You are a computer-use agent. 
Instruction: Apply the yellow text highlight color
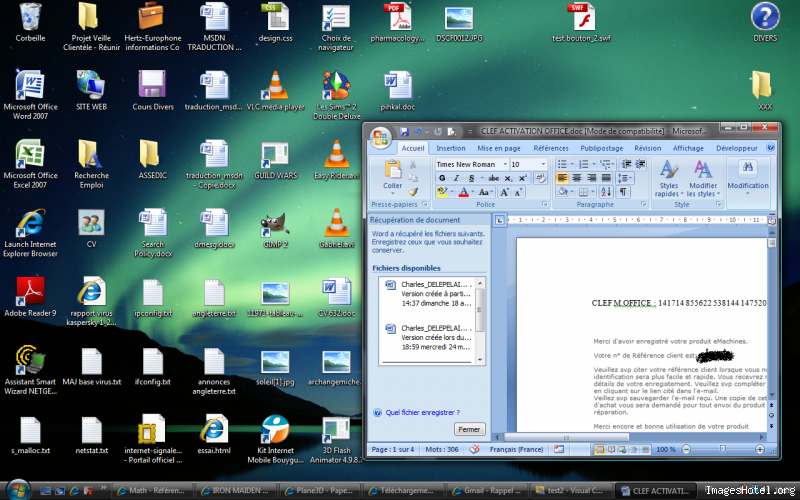[x=442, y=192]
